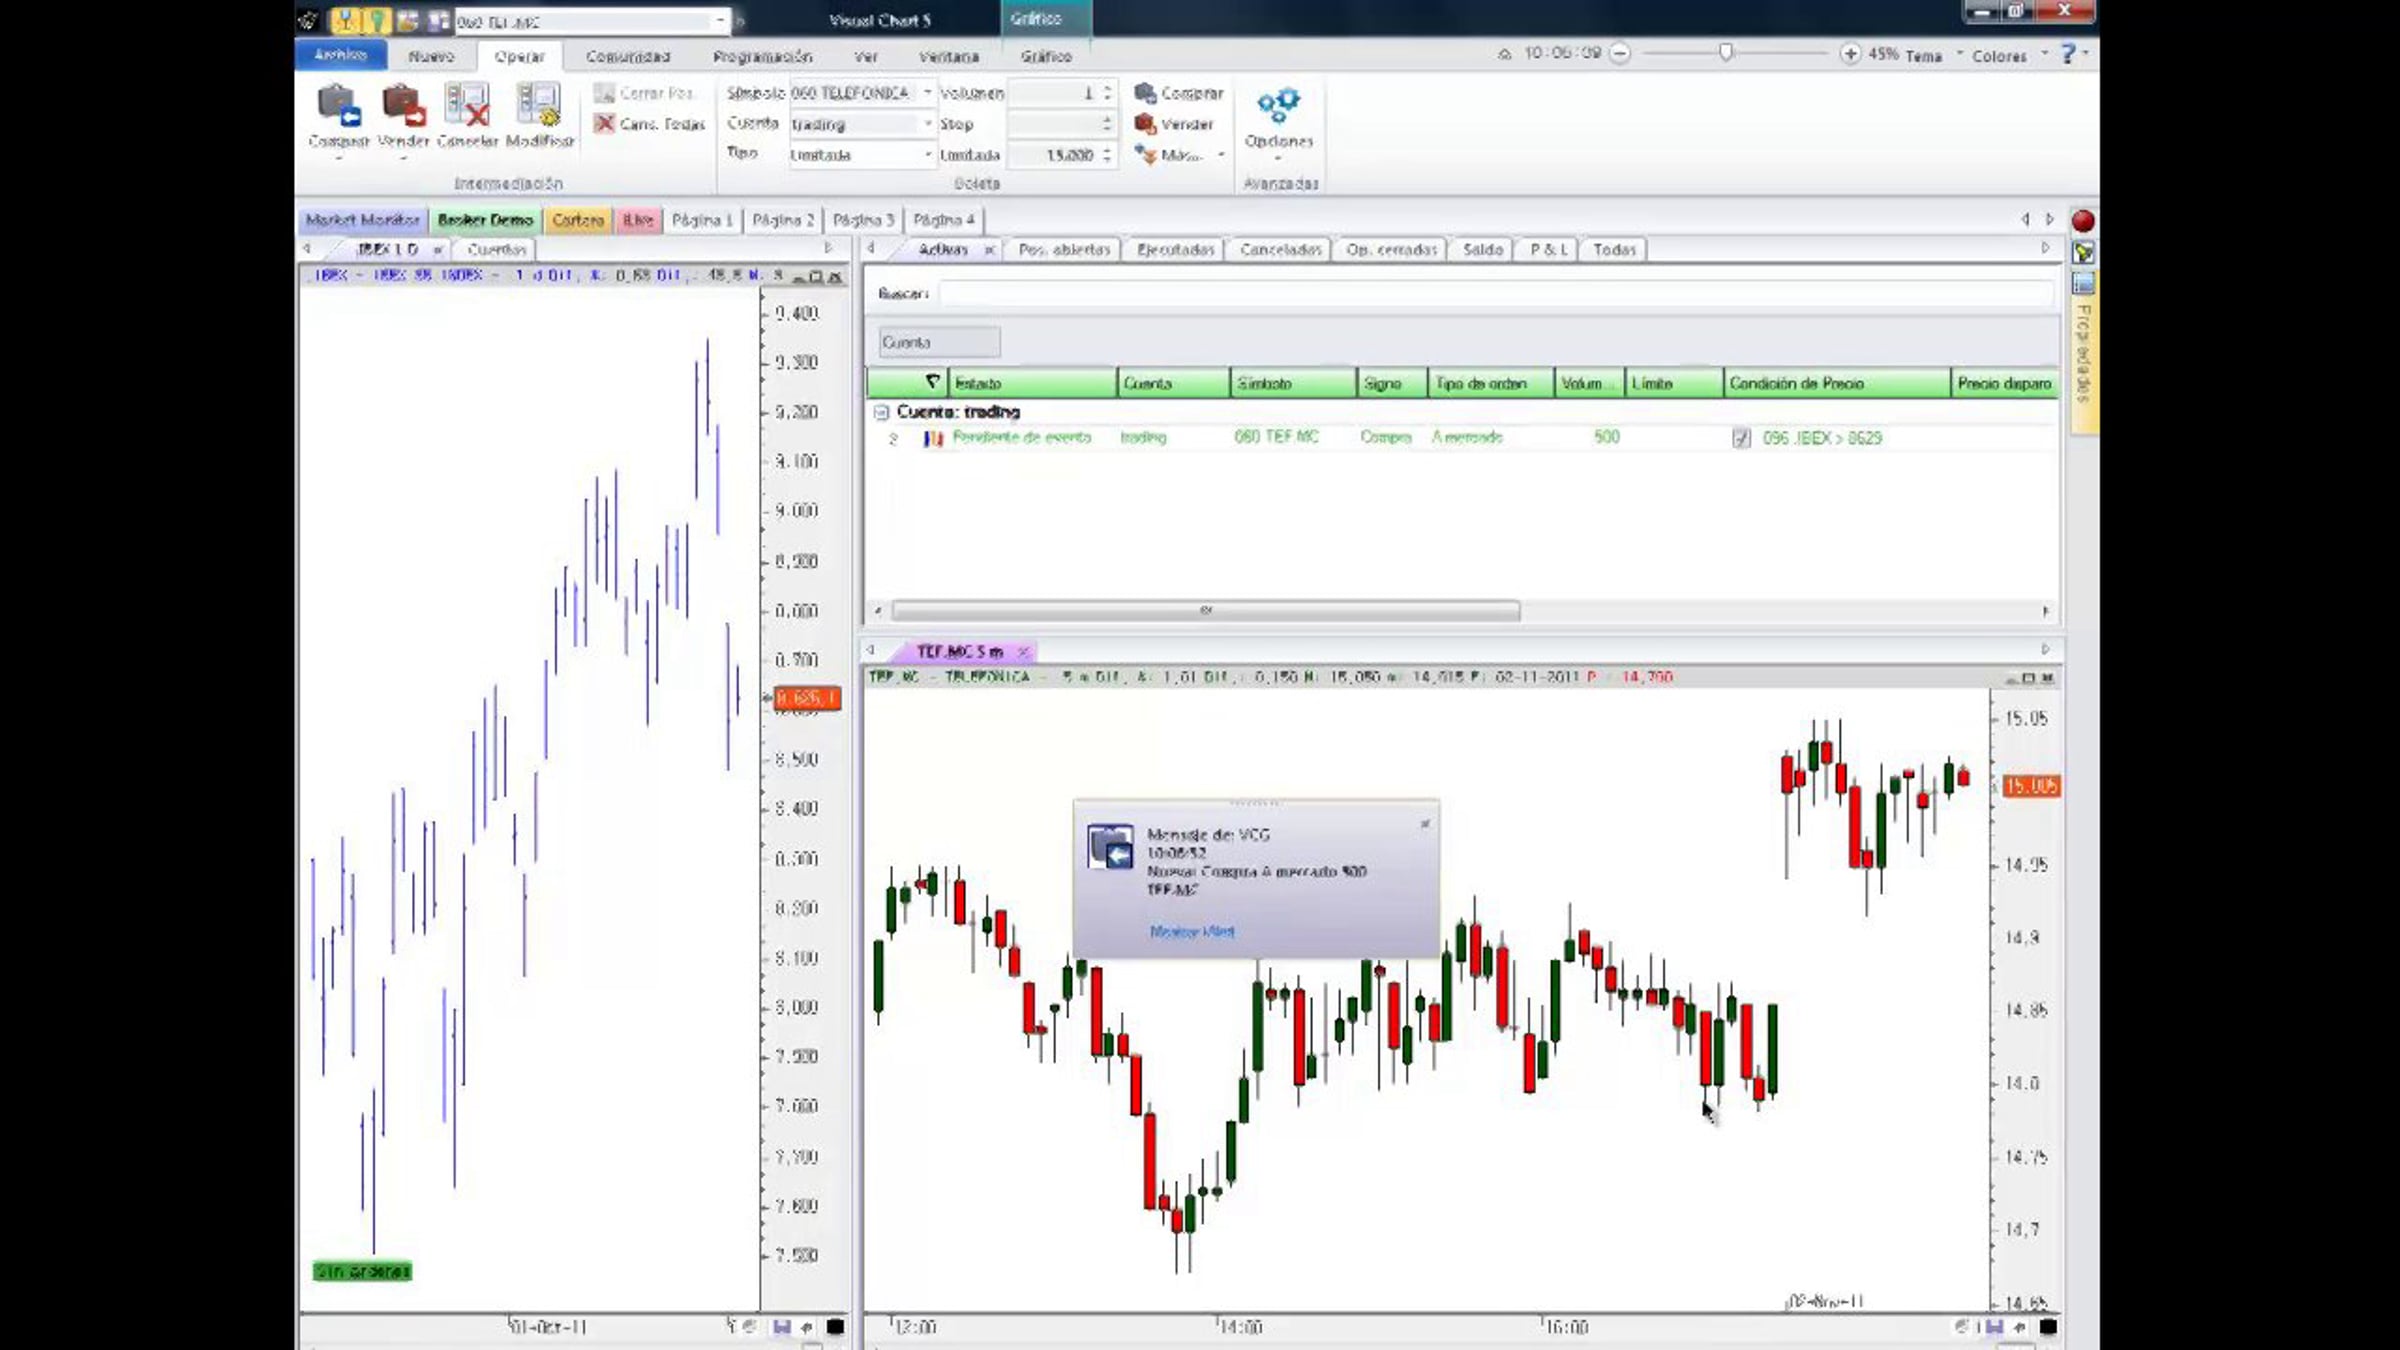Click the Cancelar order icon
Screen dimensions: 2400x1350
pos(467,107)
